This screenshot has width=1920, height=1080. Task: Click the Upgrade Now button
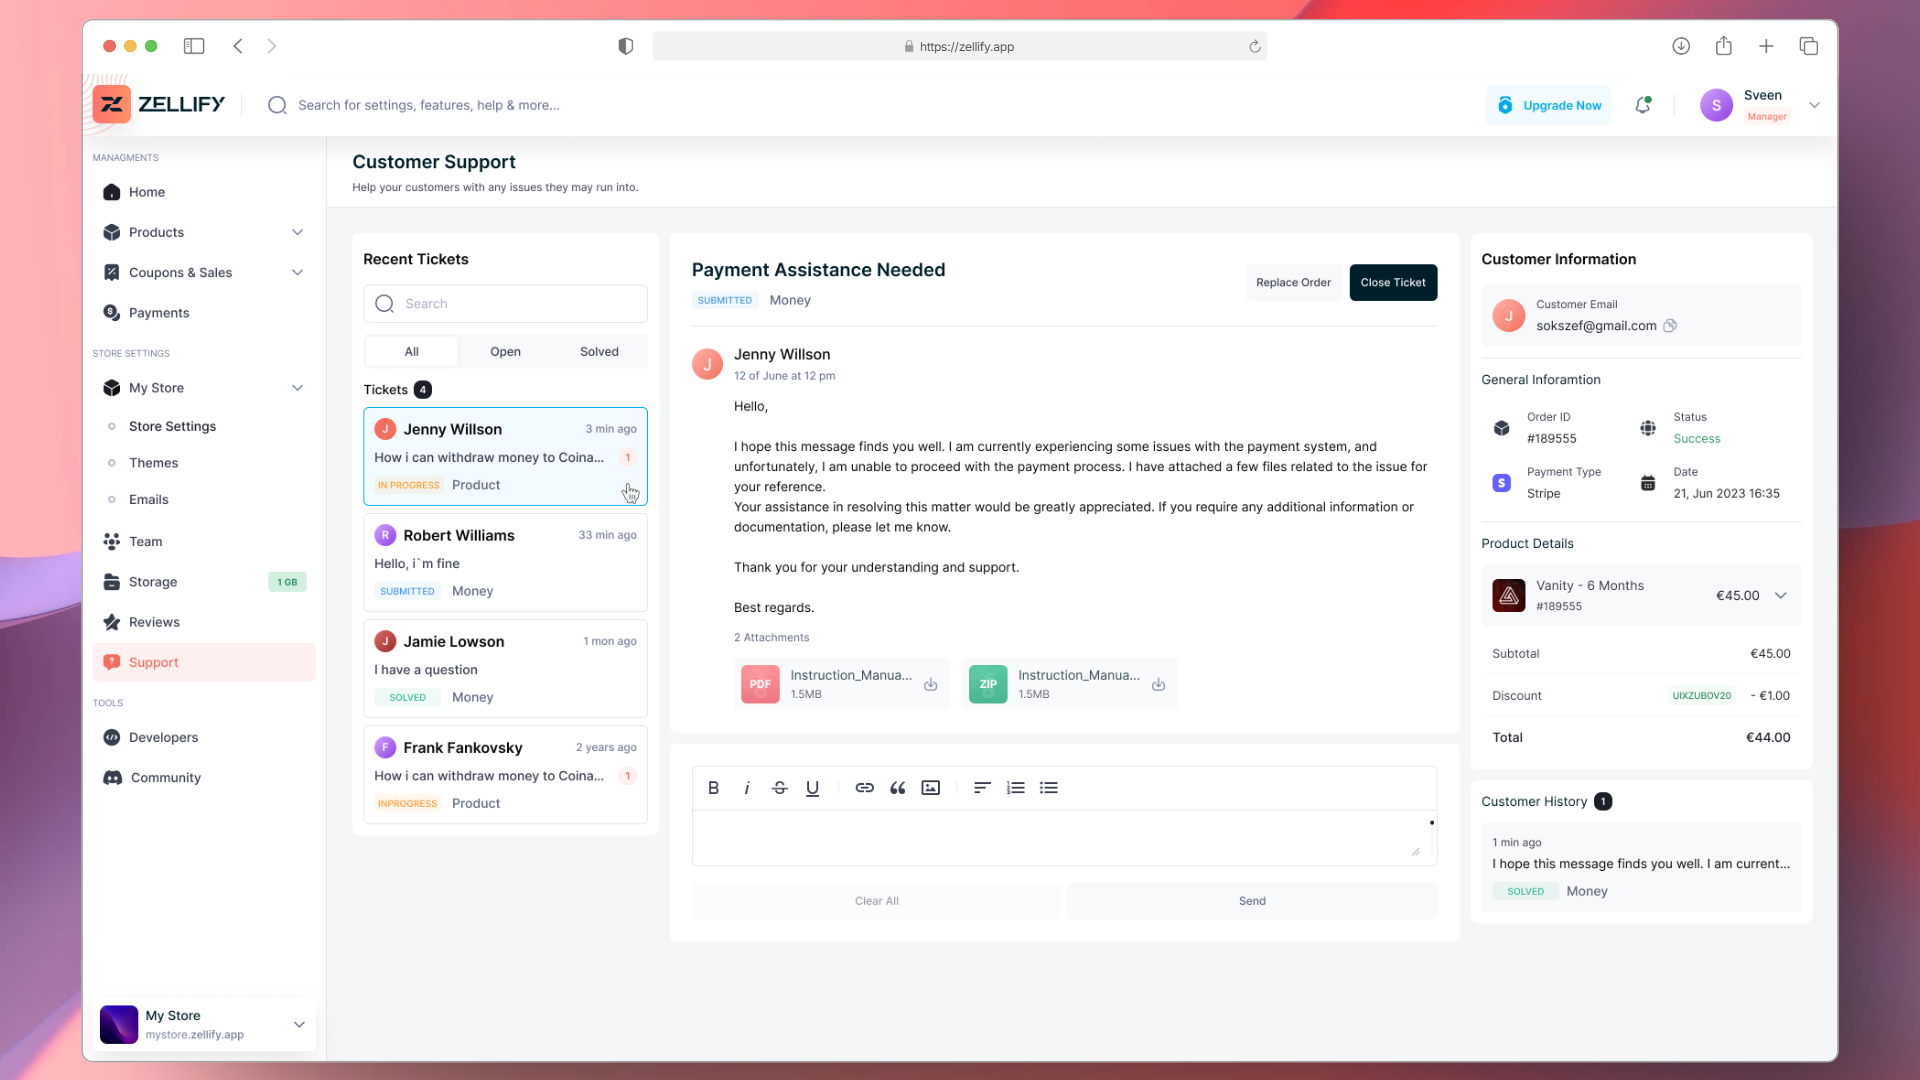[x=1549, y=105]
